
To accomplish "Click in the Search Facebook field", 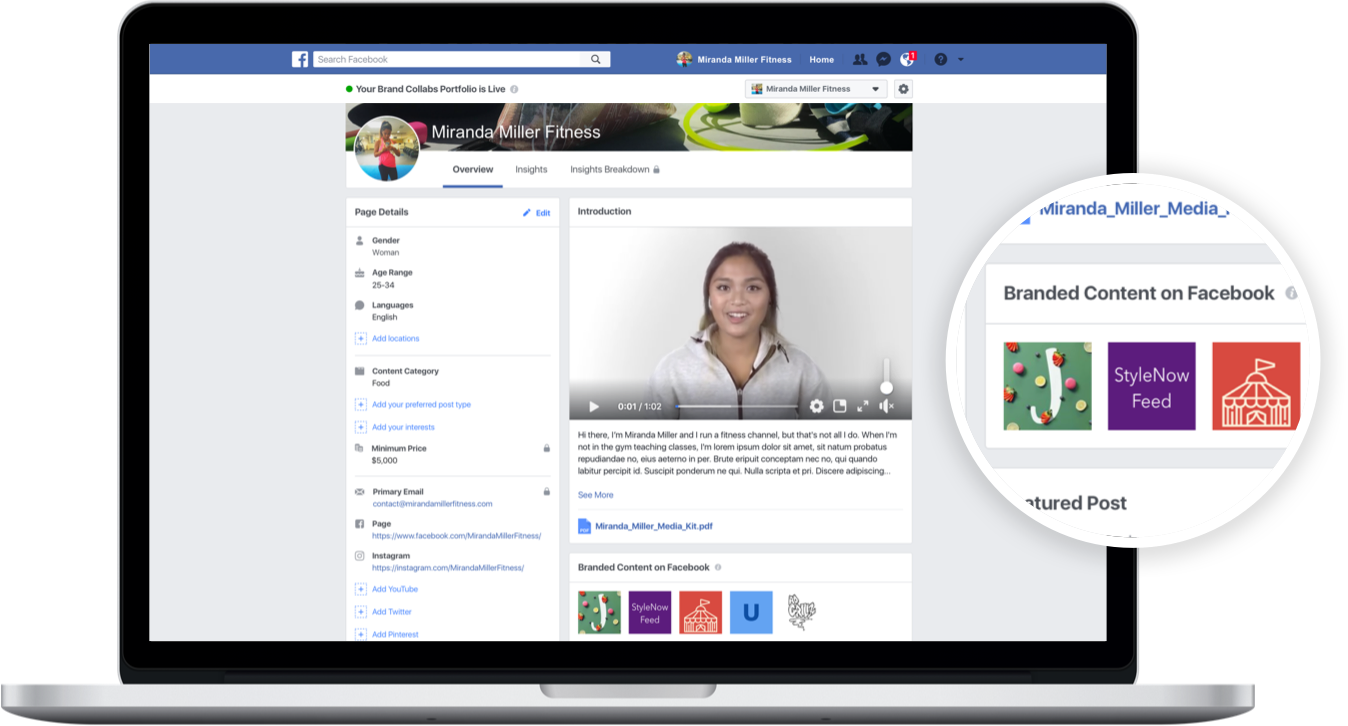I will (x=448, y=59).
